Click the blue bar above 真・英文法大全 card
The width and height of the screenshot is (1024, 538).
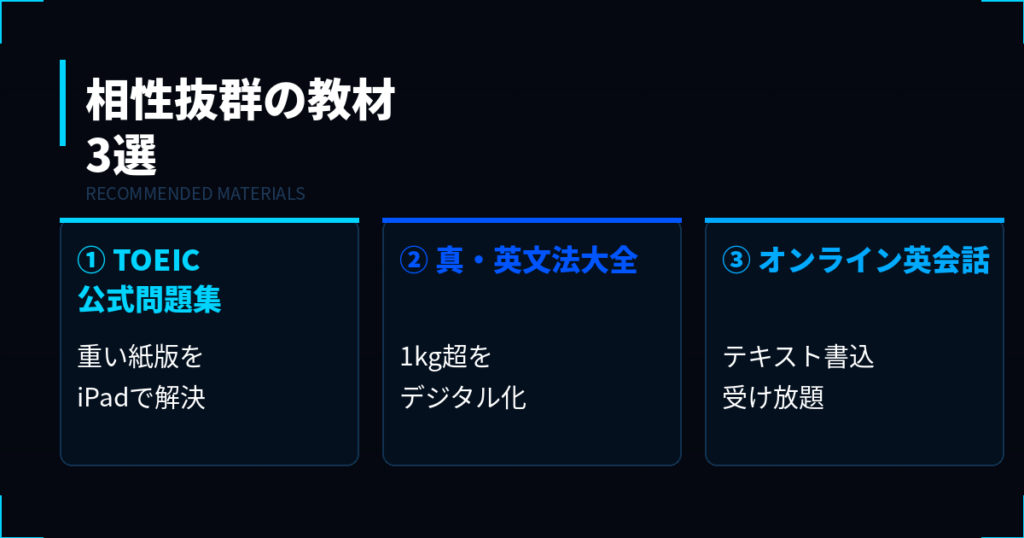click(x=531, y=220)
